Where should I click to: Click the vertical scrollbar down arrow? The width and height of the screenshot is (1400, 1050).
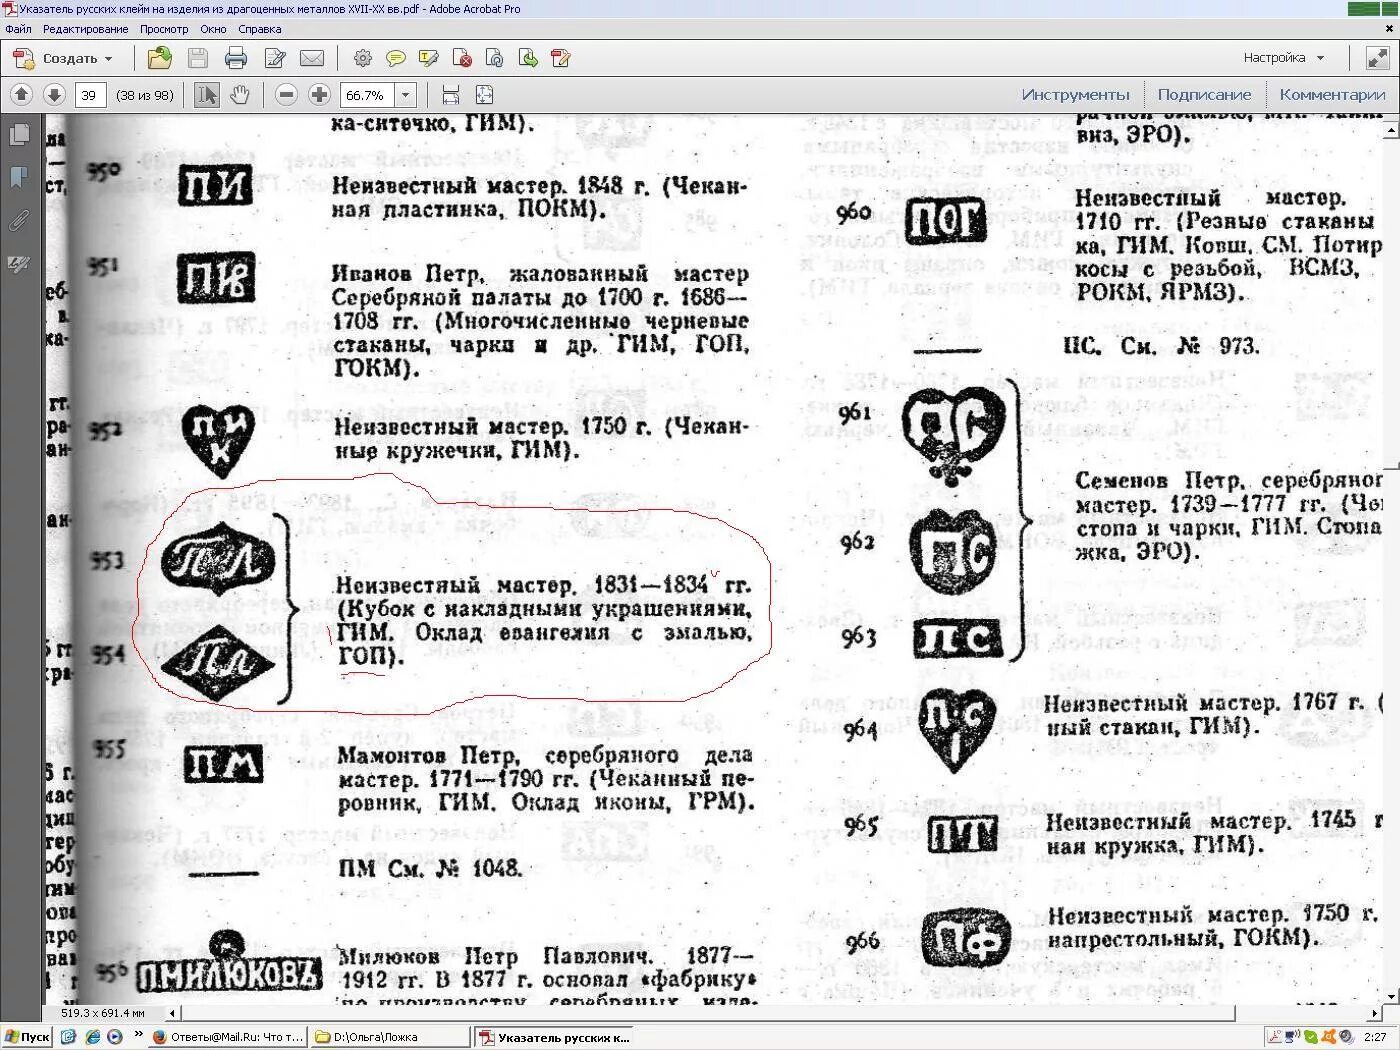pyautogui.click(x=1391, y=996)
